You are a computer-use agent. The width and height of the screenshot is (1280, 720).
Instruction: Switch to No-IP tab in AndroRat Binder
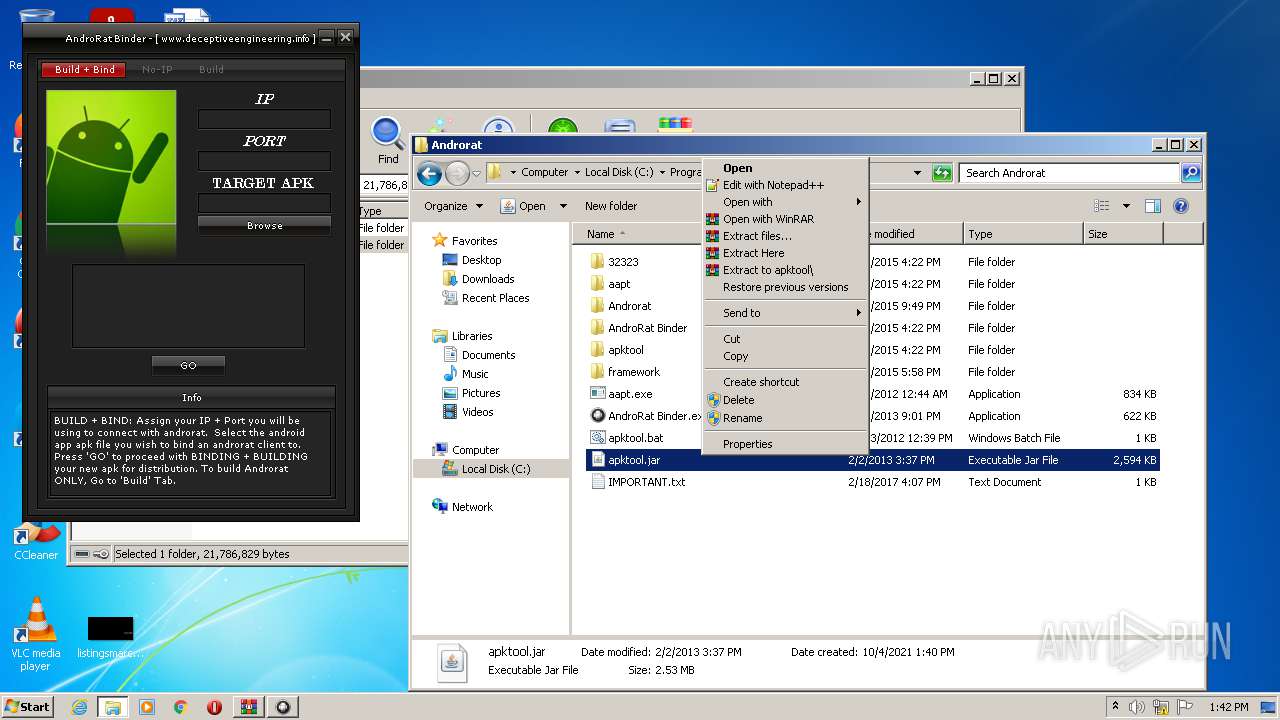[157, 70]
